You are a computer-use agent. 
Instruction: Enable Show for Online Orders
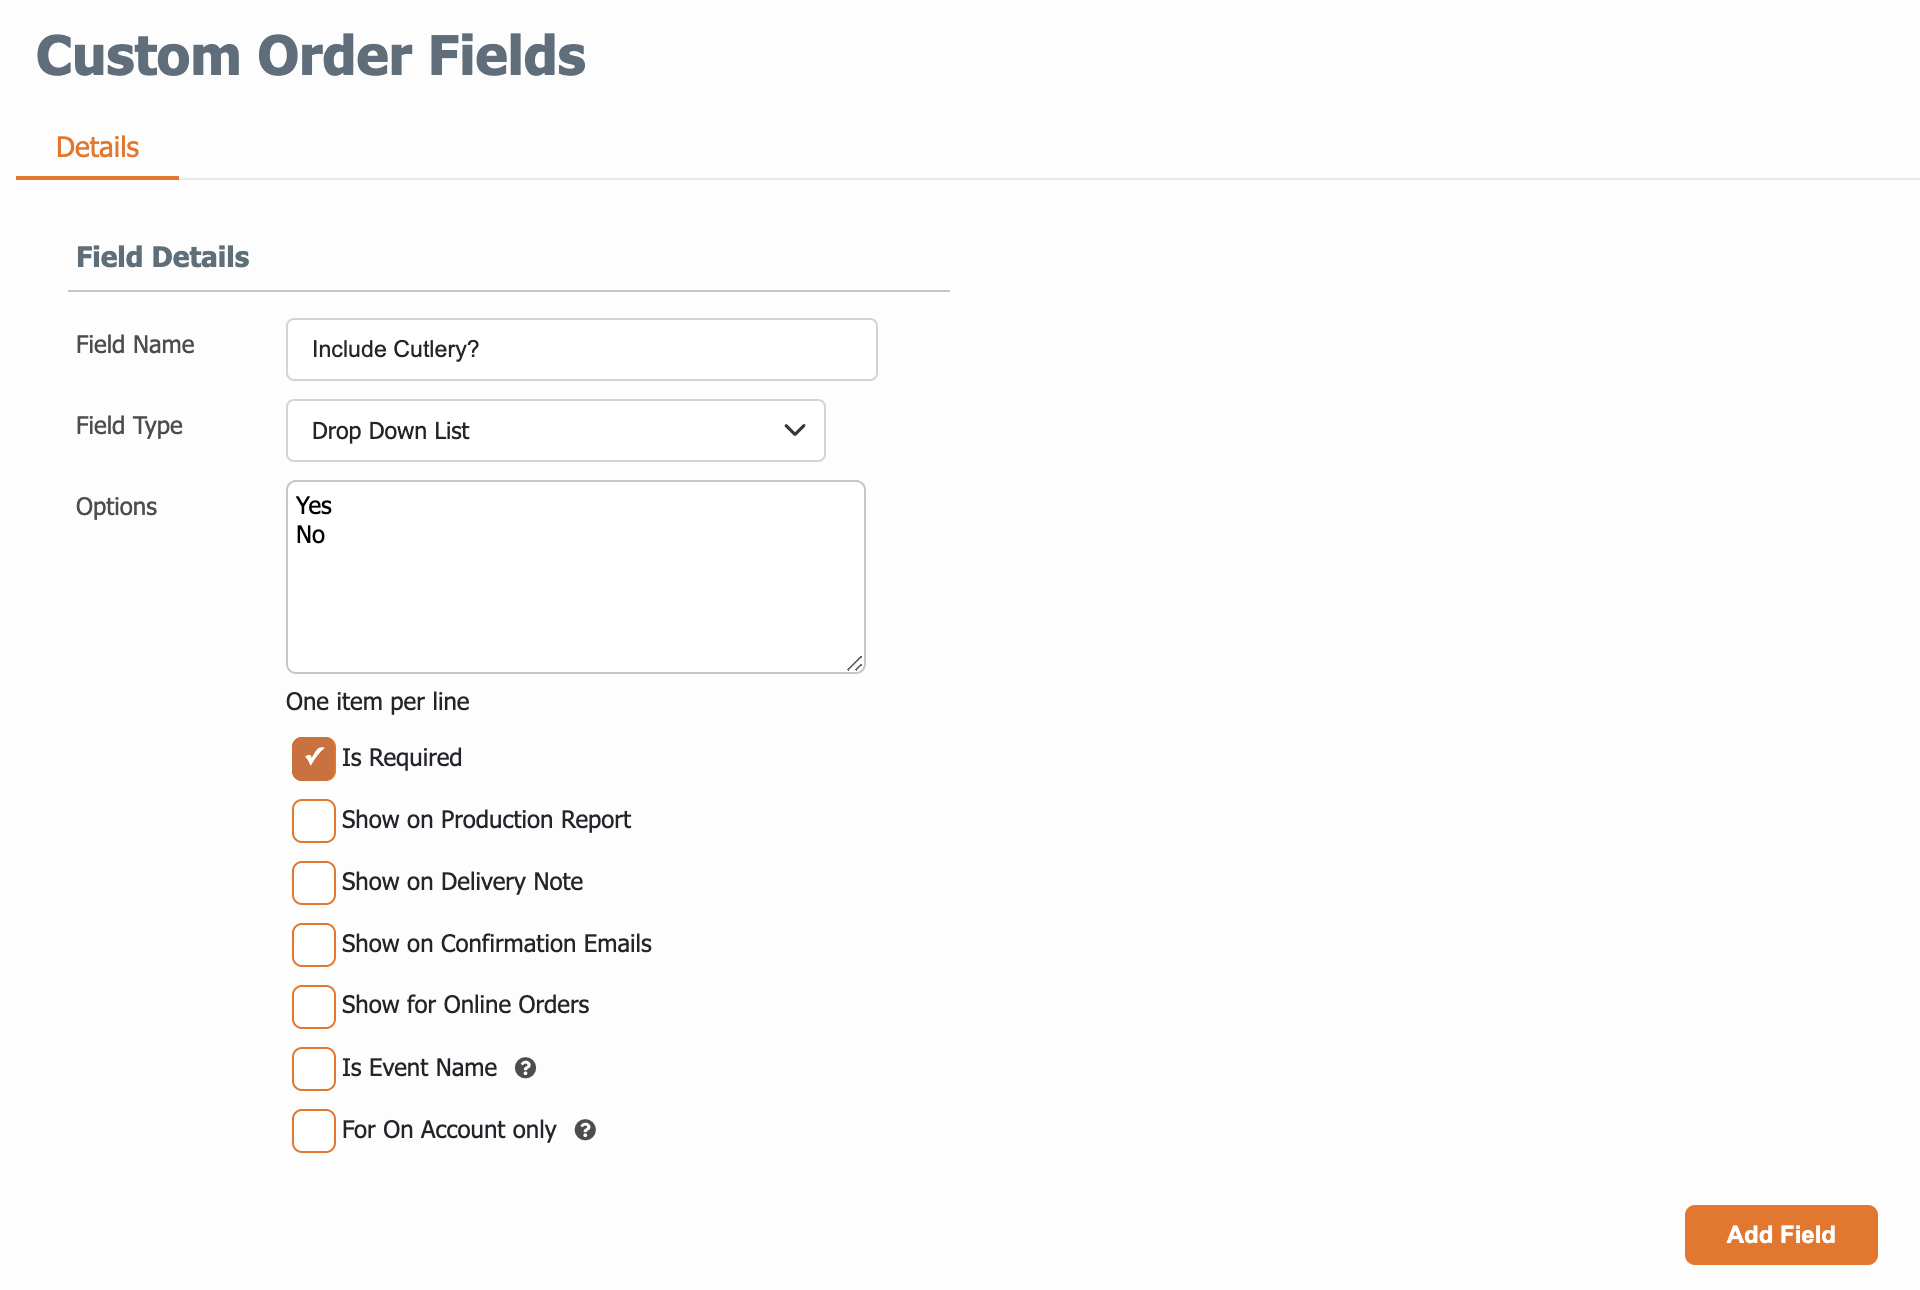click(314, 1007)
